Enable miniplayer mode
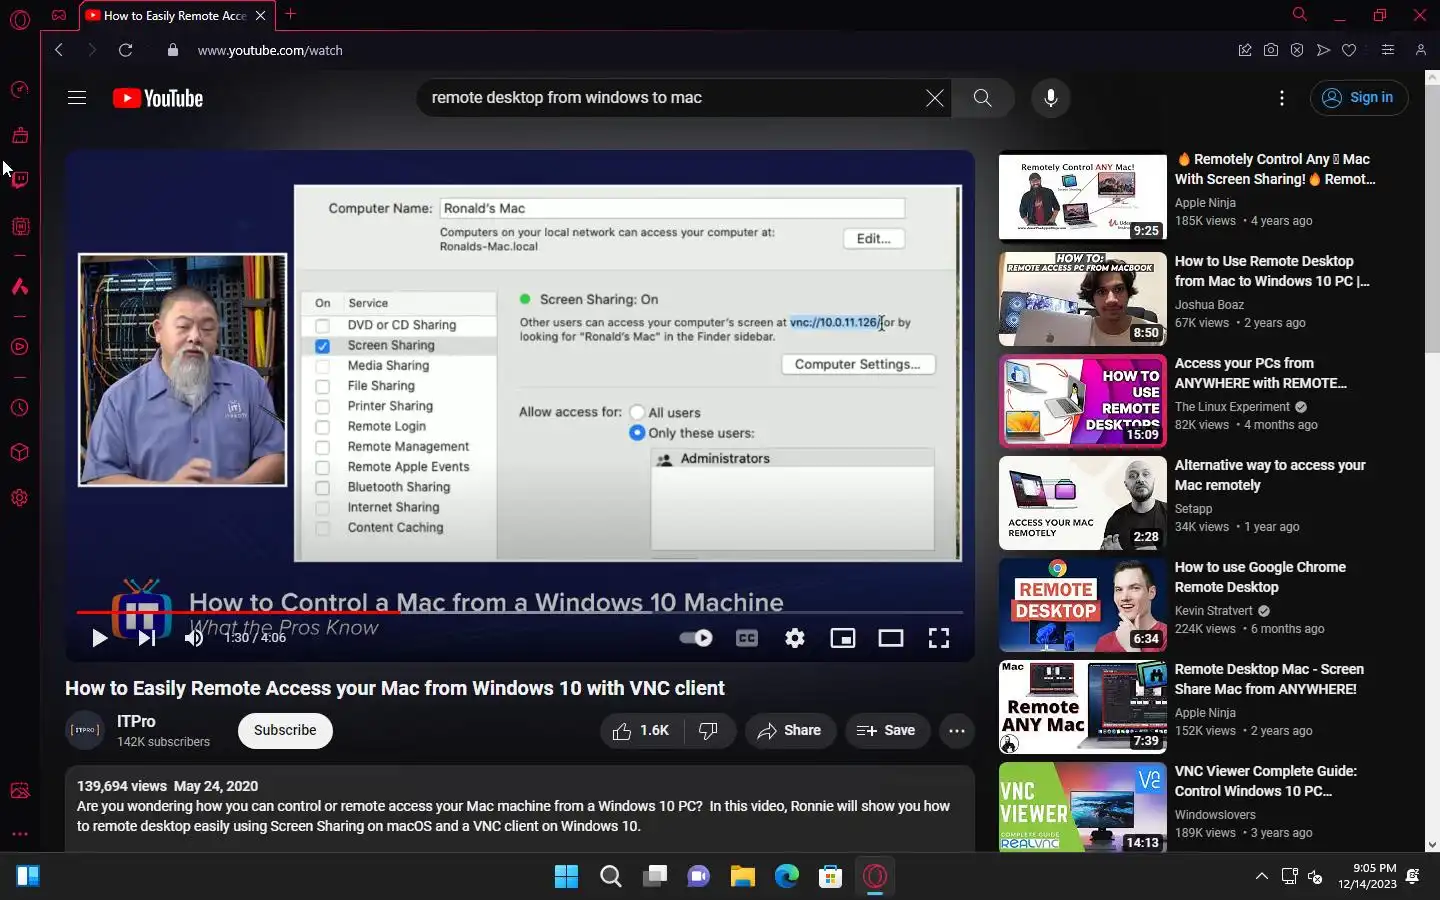The width and height of the screenshot is (1440, 900). [843, 638]
